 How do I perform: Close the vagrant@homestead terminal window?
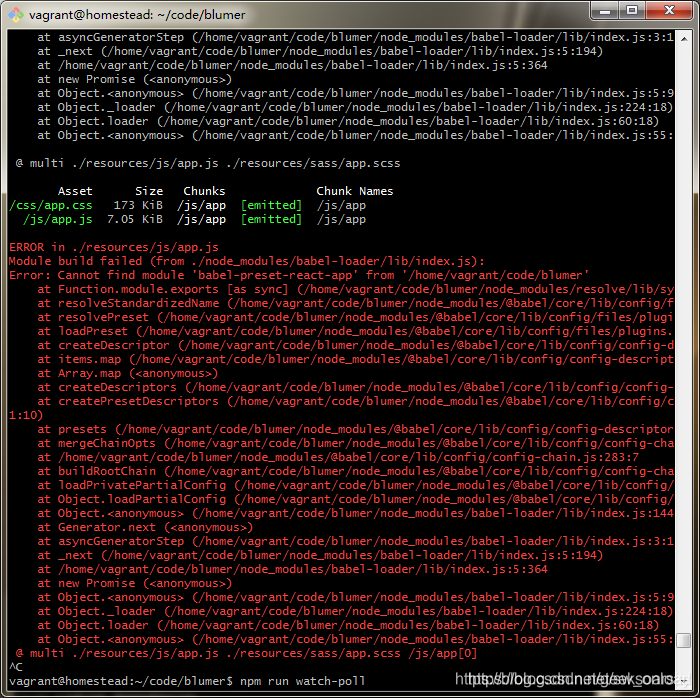pos(669,11)
